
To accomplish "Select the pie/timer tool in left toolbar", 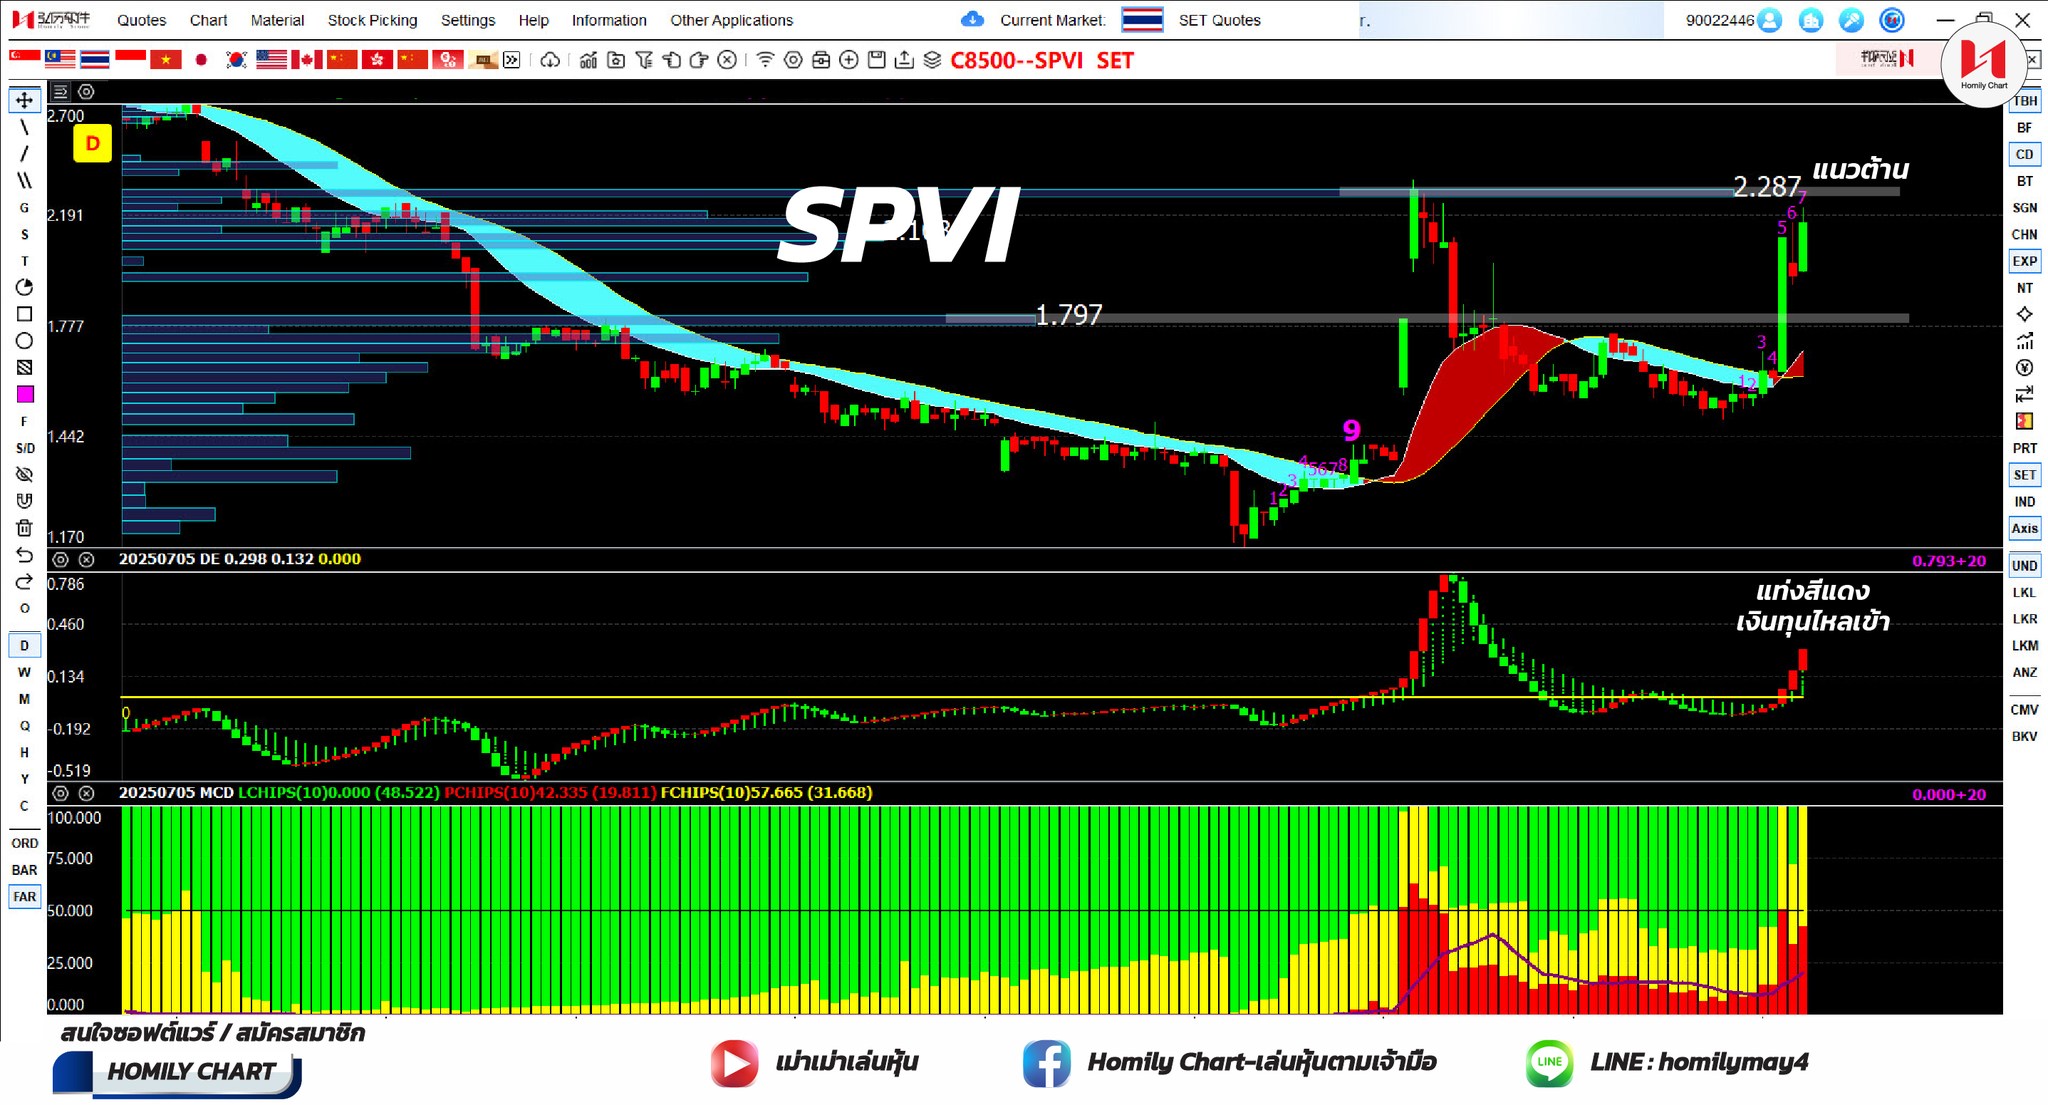I will tap(24, 287).
